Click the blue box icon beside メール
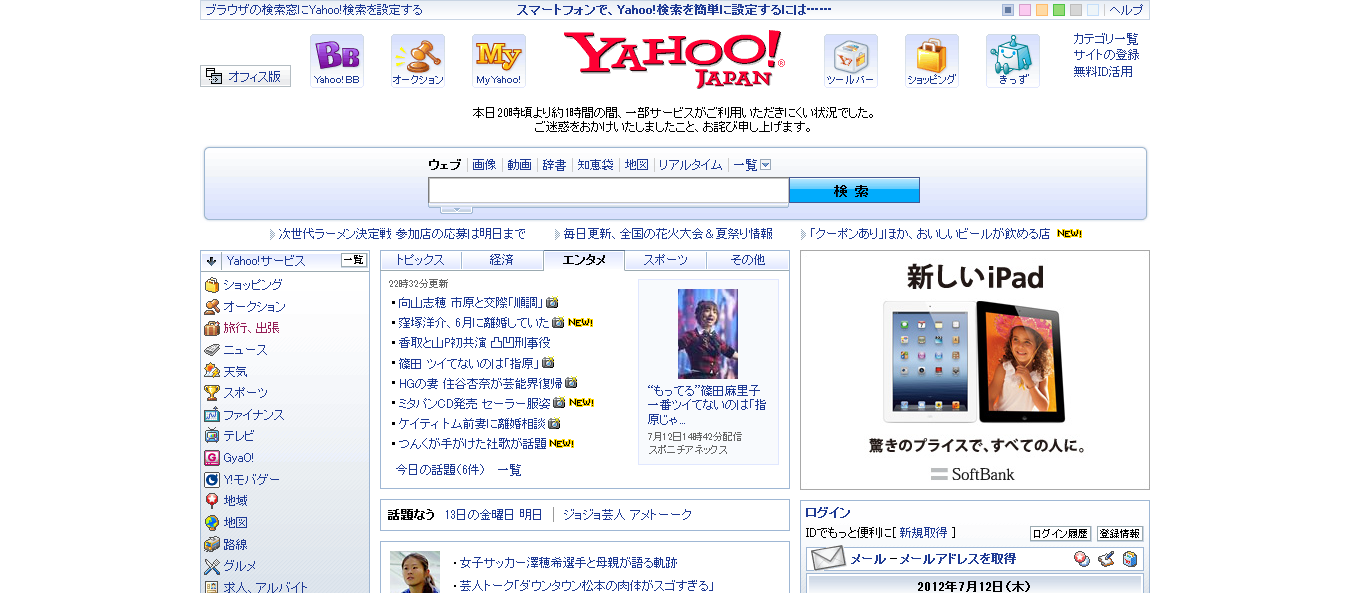This screenshot has height=593, width=1349. (x=1130, y=559)
